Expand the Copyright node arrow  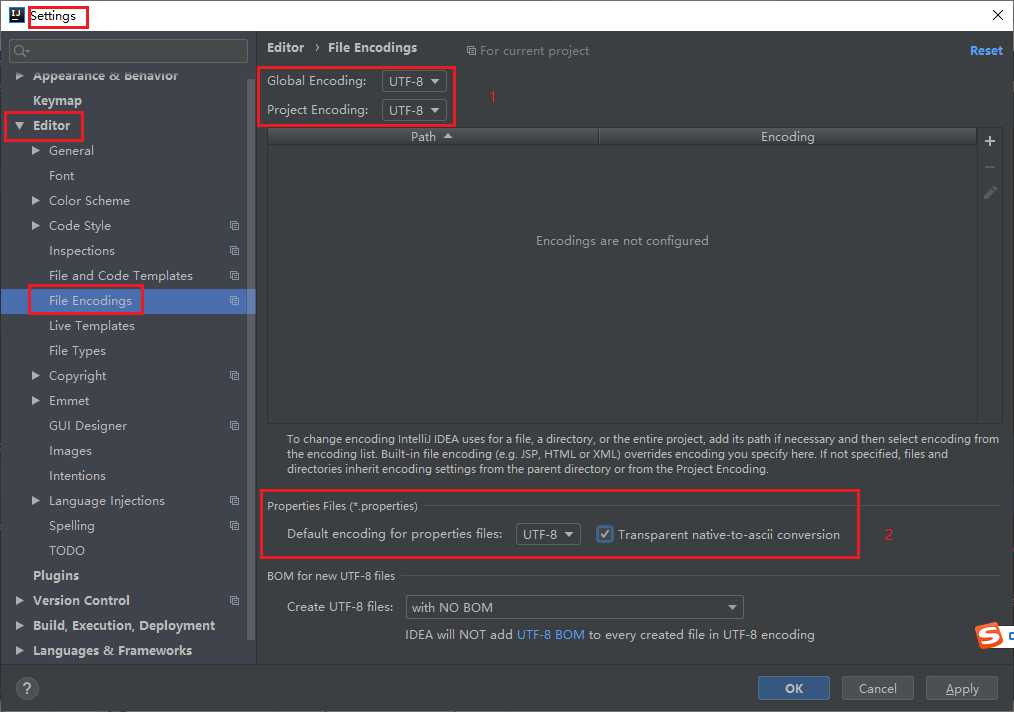36,376
